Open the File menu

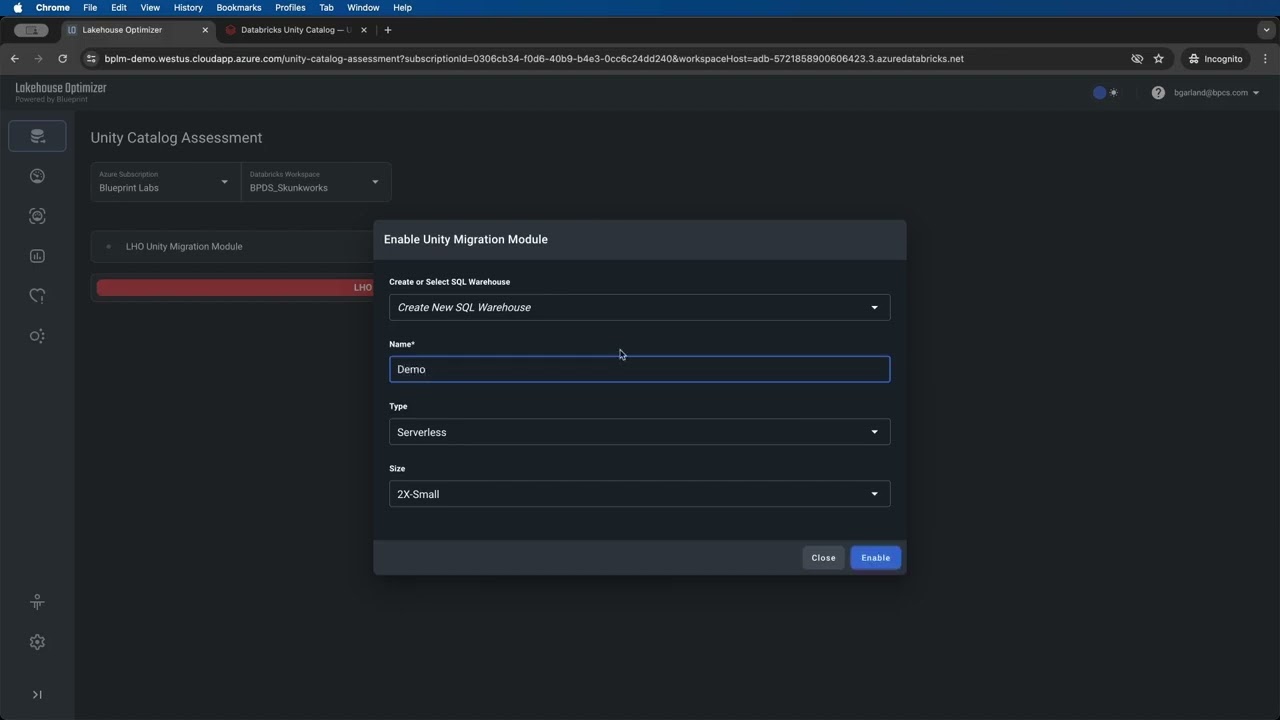point(90,7)
